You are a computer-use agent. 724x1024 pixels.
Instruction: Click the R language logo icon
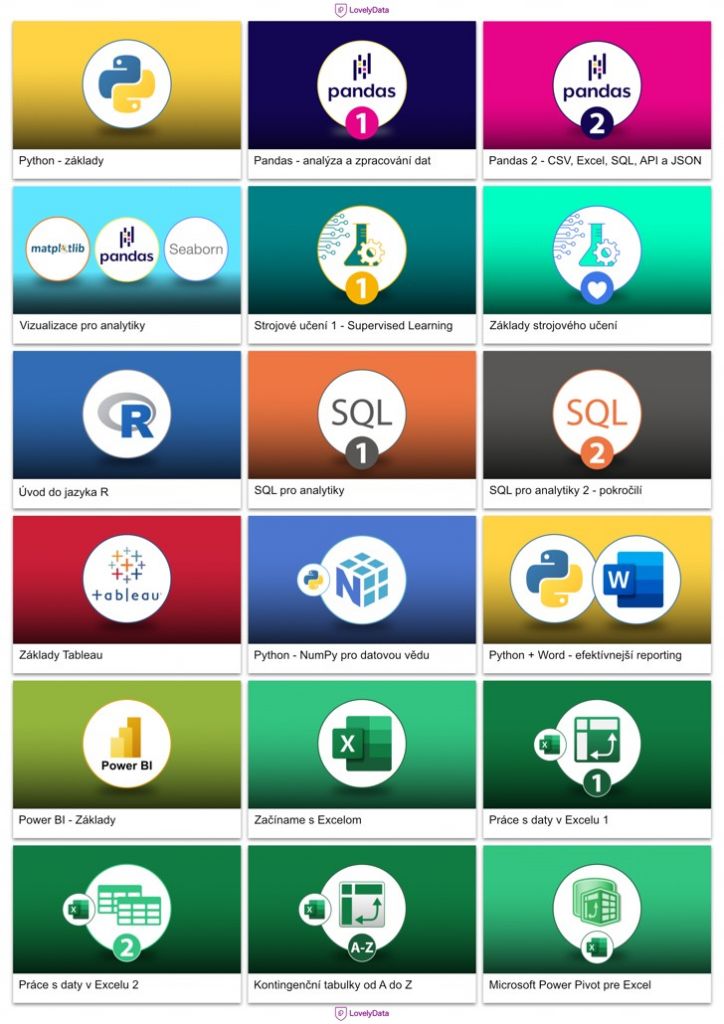(x=126, y=414)
